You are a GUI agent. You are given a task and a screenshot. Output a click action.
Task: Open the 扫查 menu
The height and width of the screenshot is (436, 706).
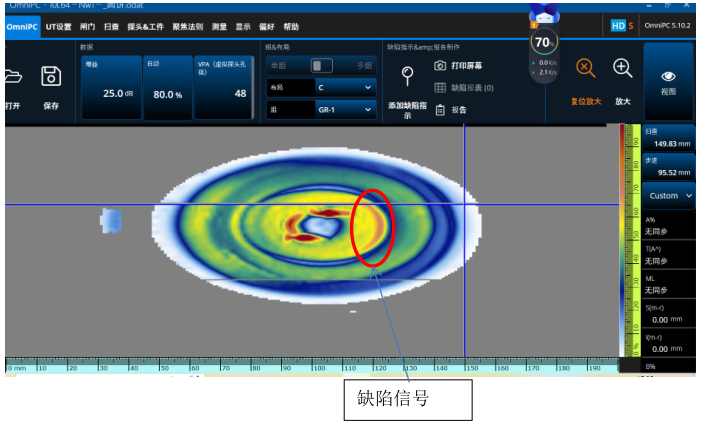(x=111, y=27)
